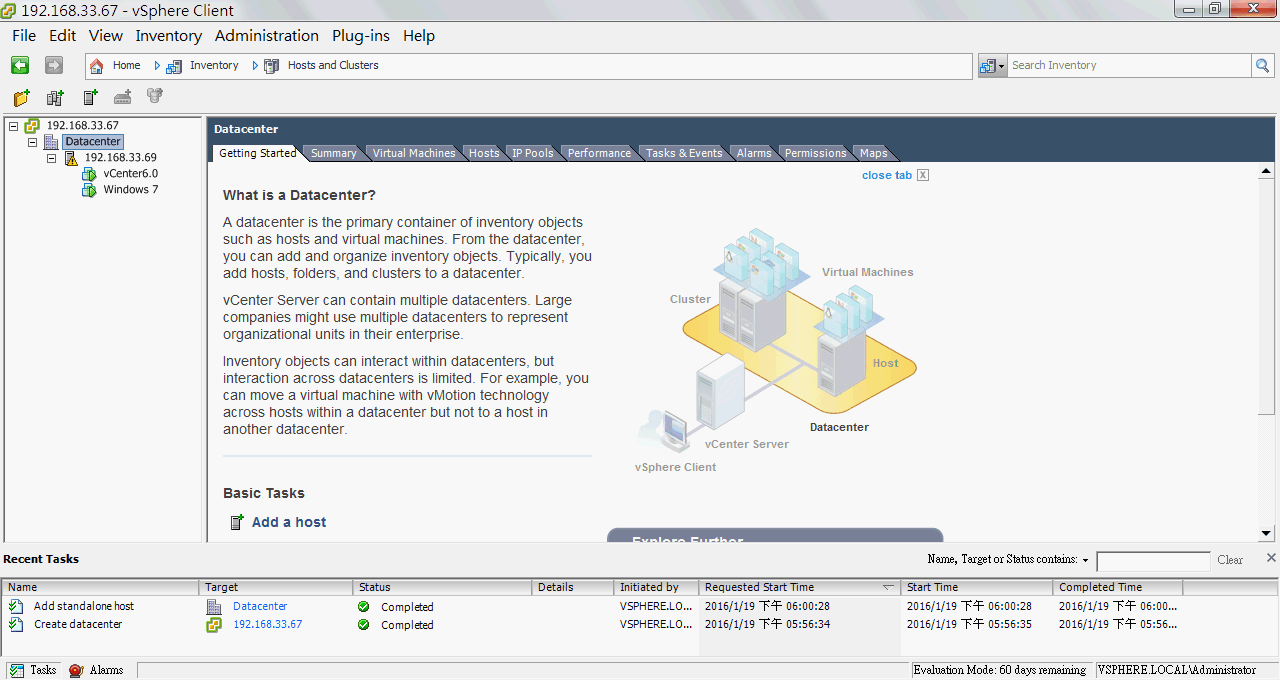The width and height of the screenshot is (1280, 680).
Task: Click Completed status icon for Create datacenter
Action: (x=363, y=625)
